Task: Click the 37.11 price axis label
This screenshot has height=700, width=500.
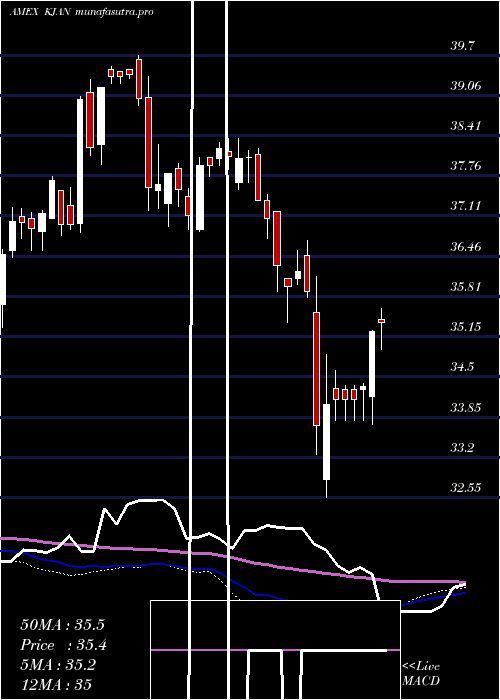Action: [x=466, y=206]
